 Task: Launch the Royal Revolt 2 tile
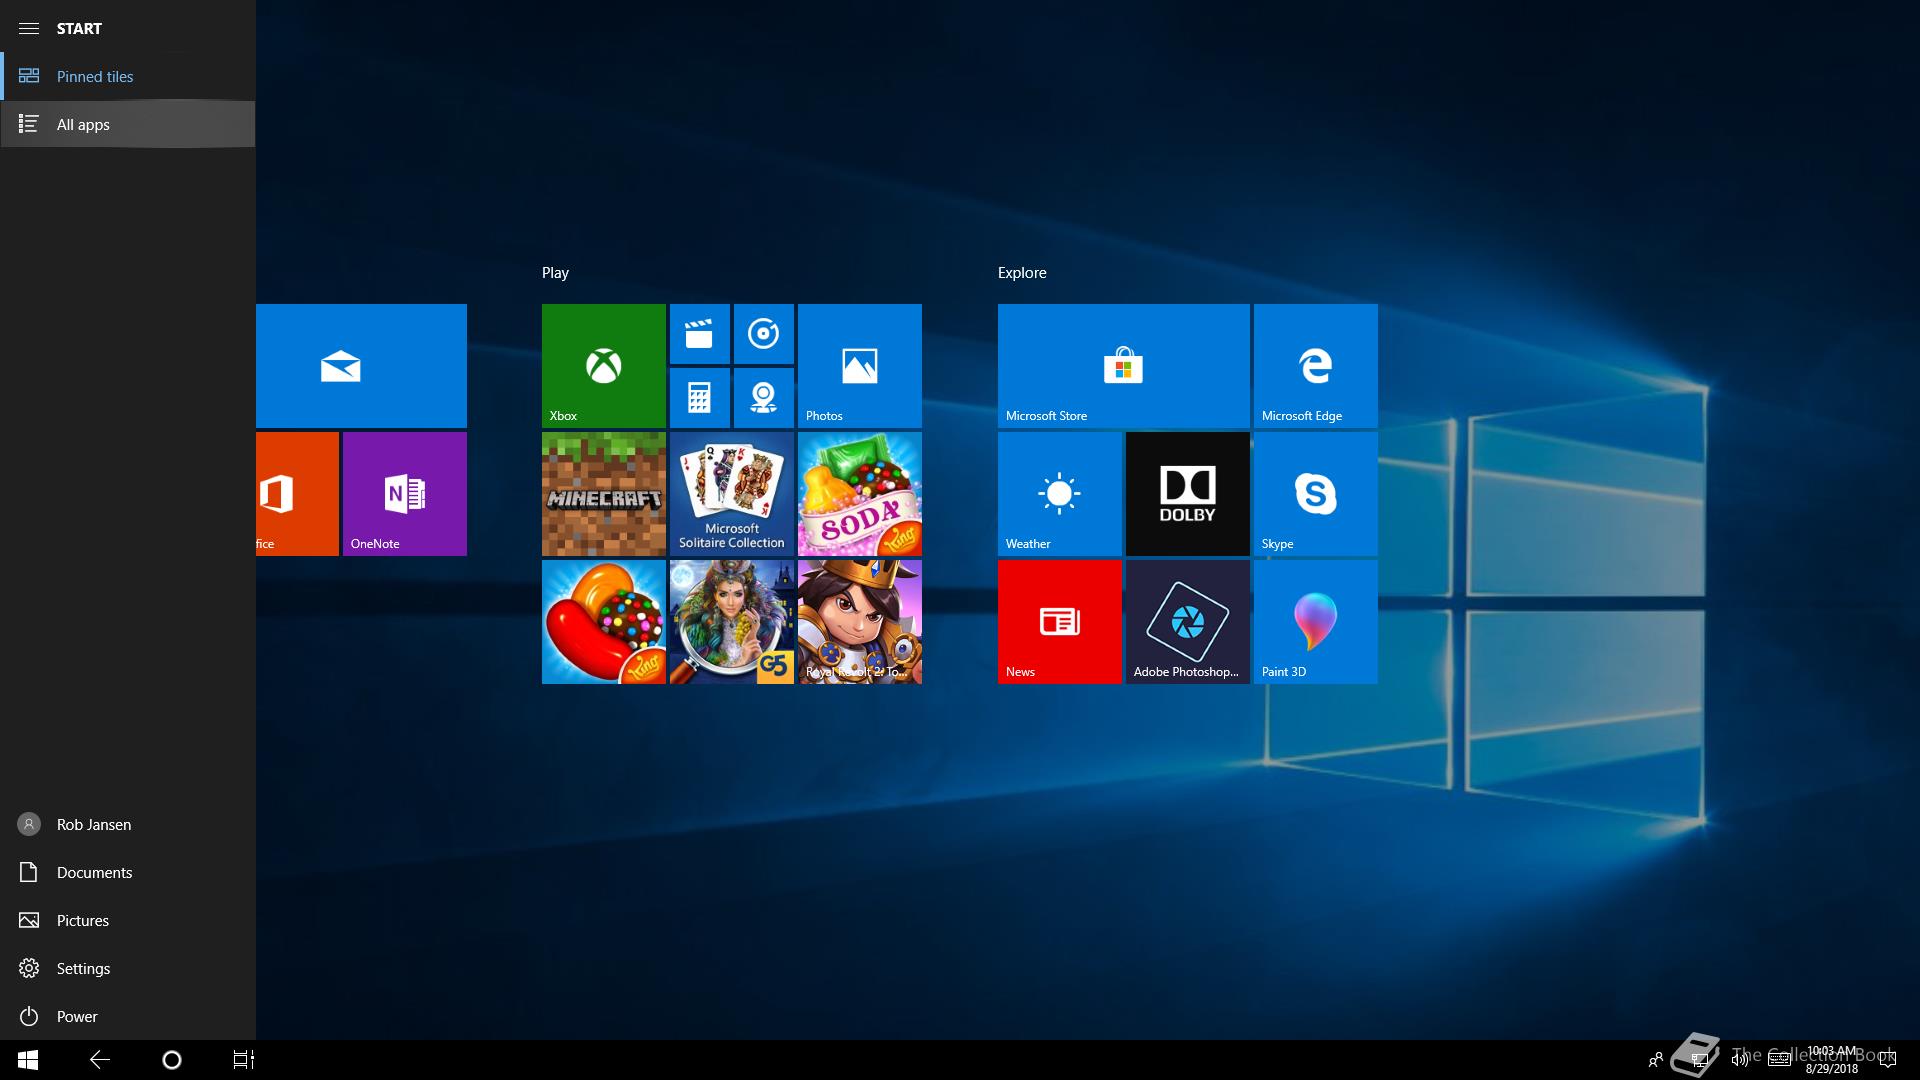(x=860, y=622)
